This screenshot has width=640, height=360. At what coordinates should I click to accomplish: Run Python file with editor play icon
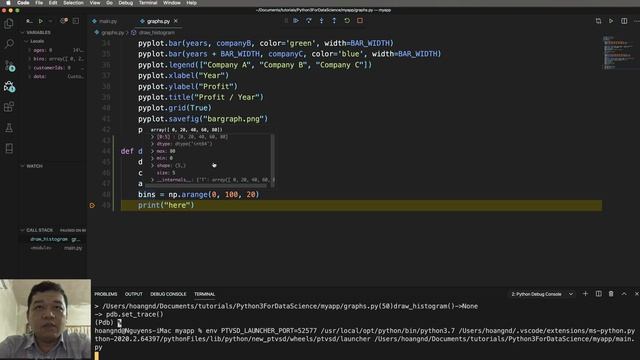tap(611, 21)
